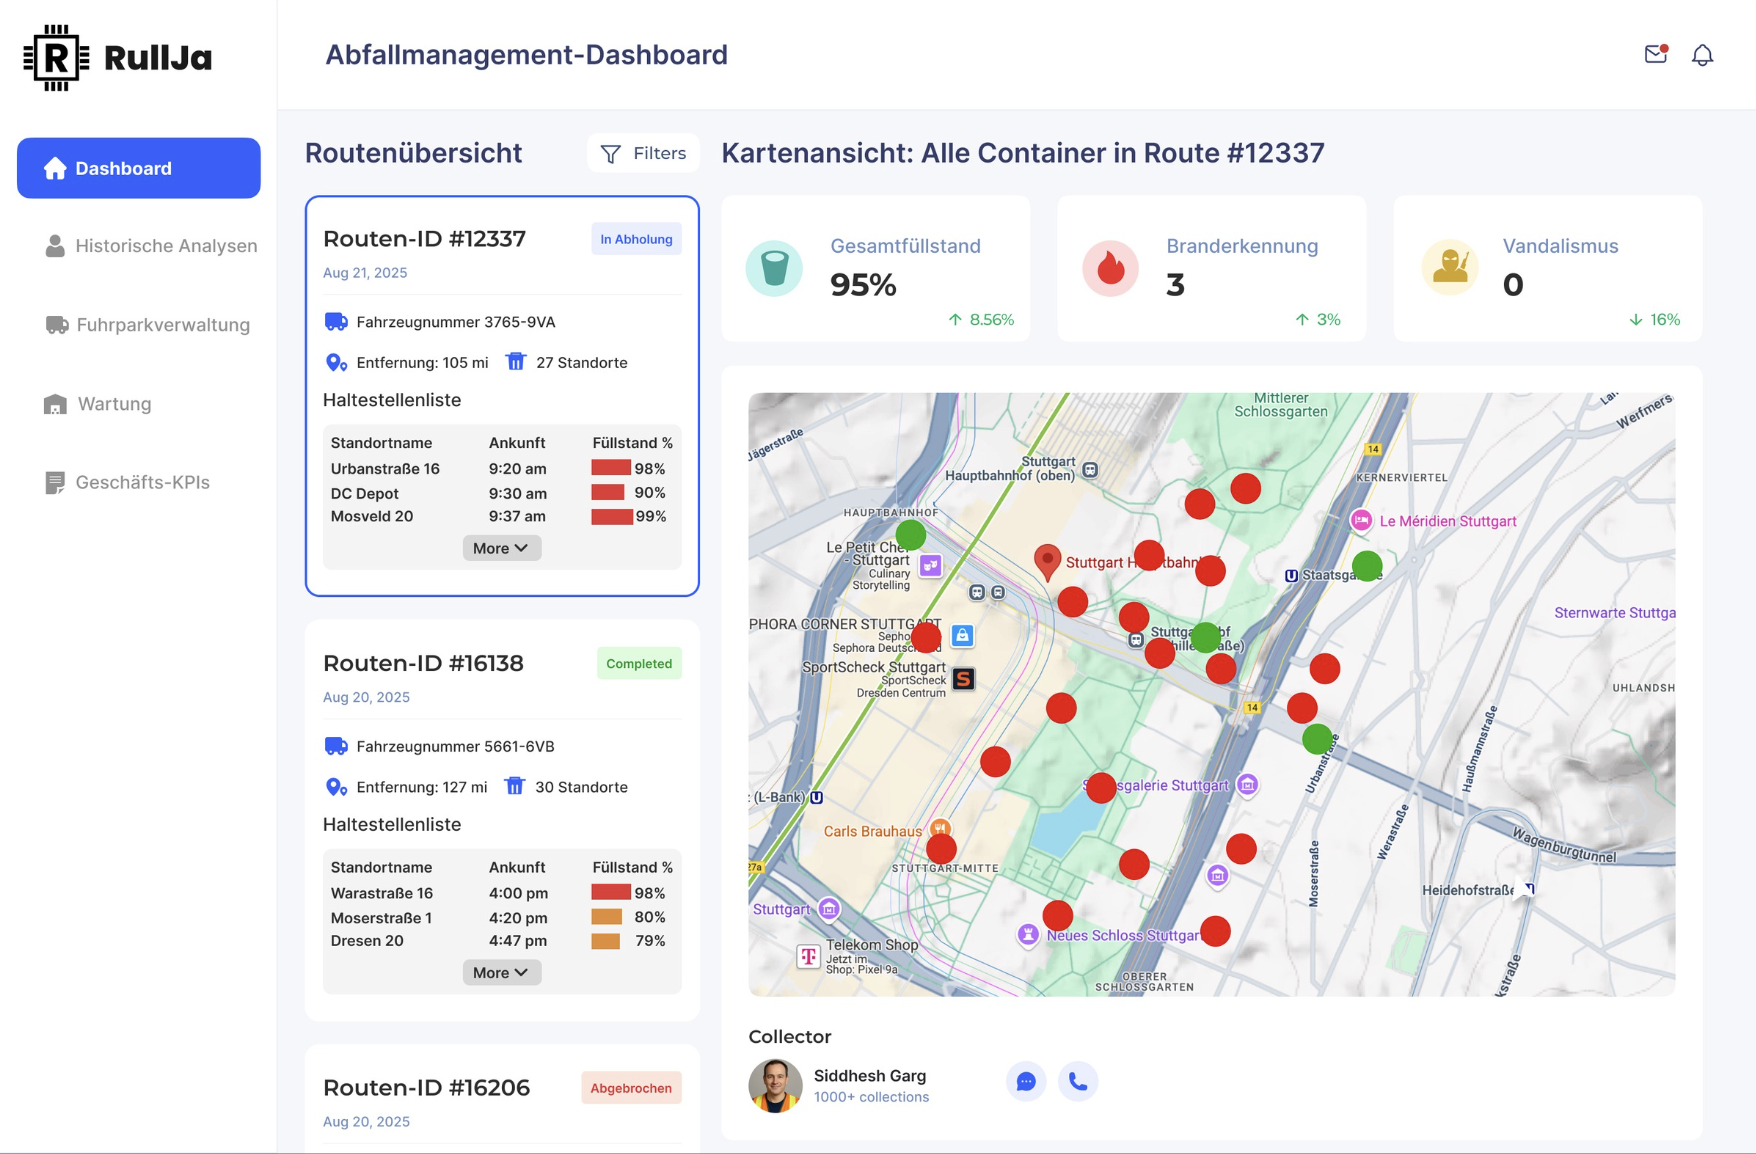Open the Filters dropdown
The image size is (1756, 1154).
(x=643, y=153)
